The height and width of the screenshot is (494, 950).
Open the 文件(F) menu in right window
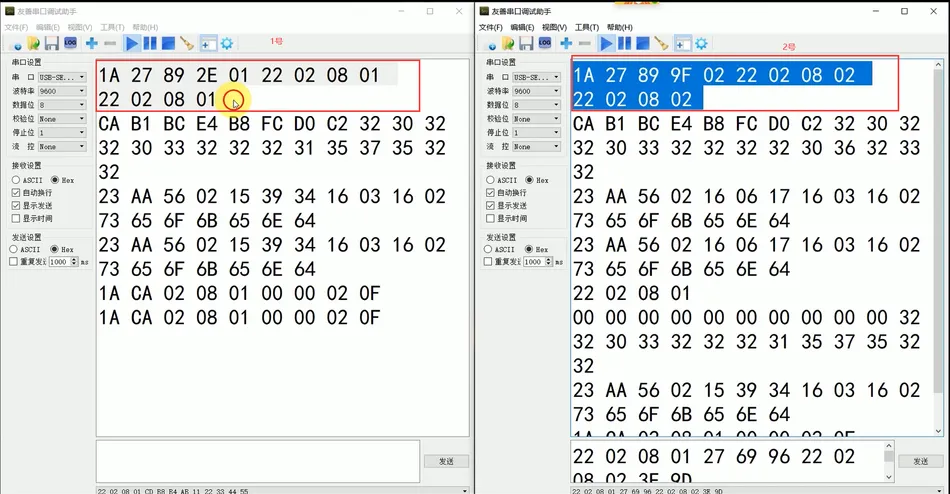click(x=490, y=27)
